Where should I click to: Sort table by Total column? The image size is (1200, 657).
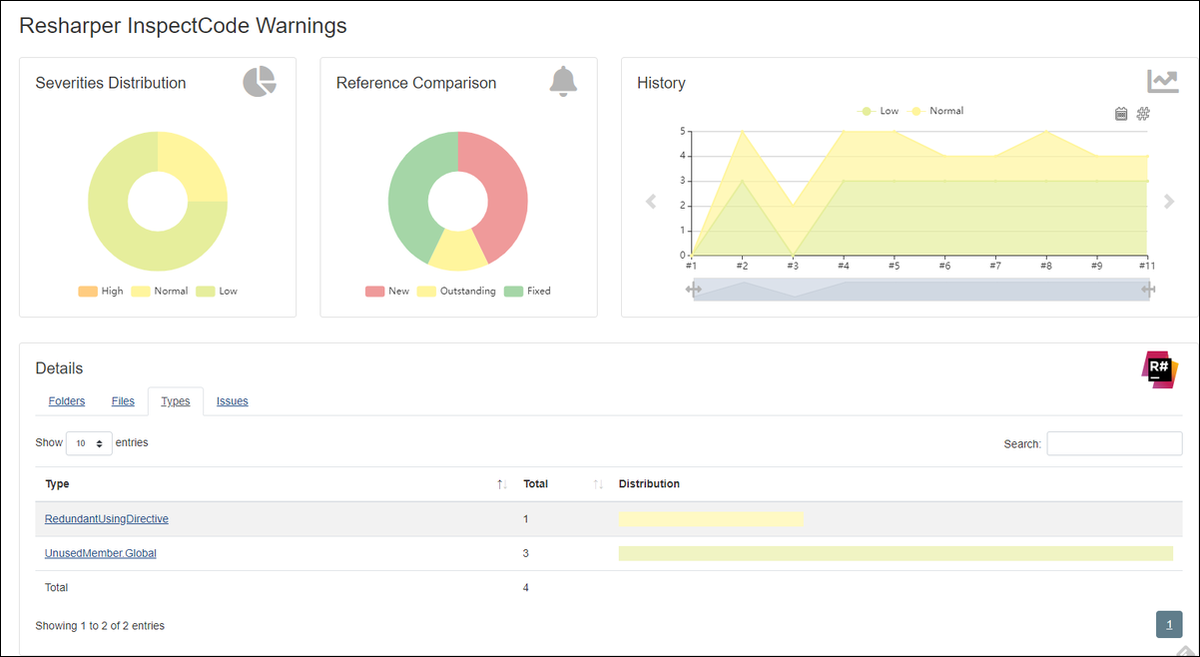pos(563,484)
